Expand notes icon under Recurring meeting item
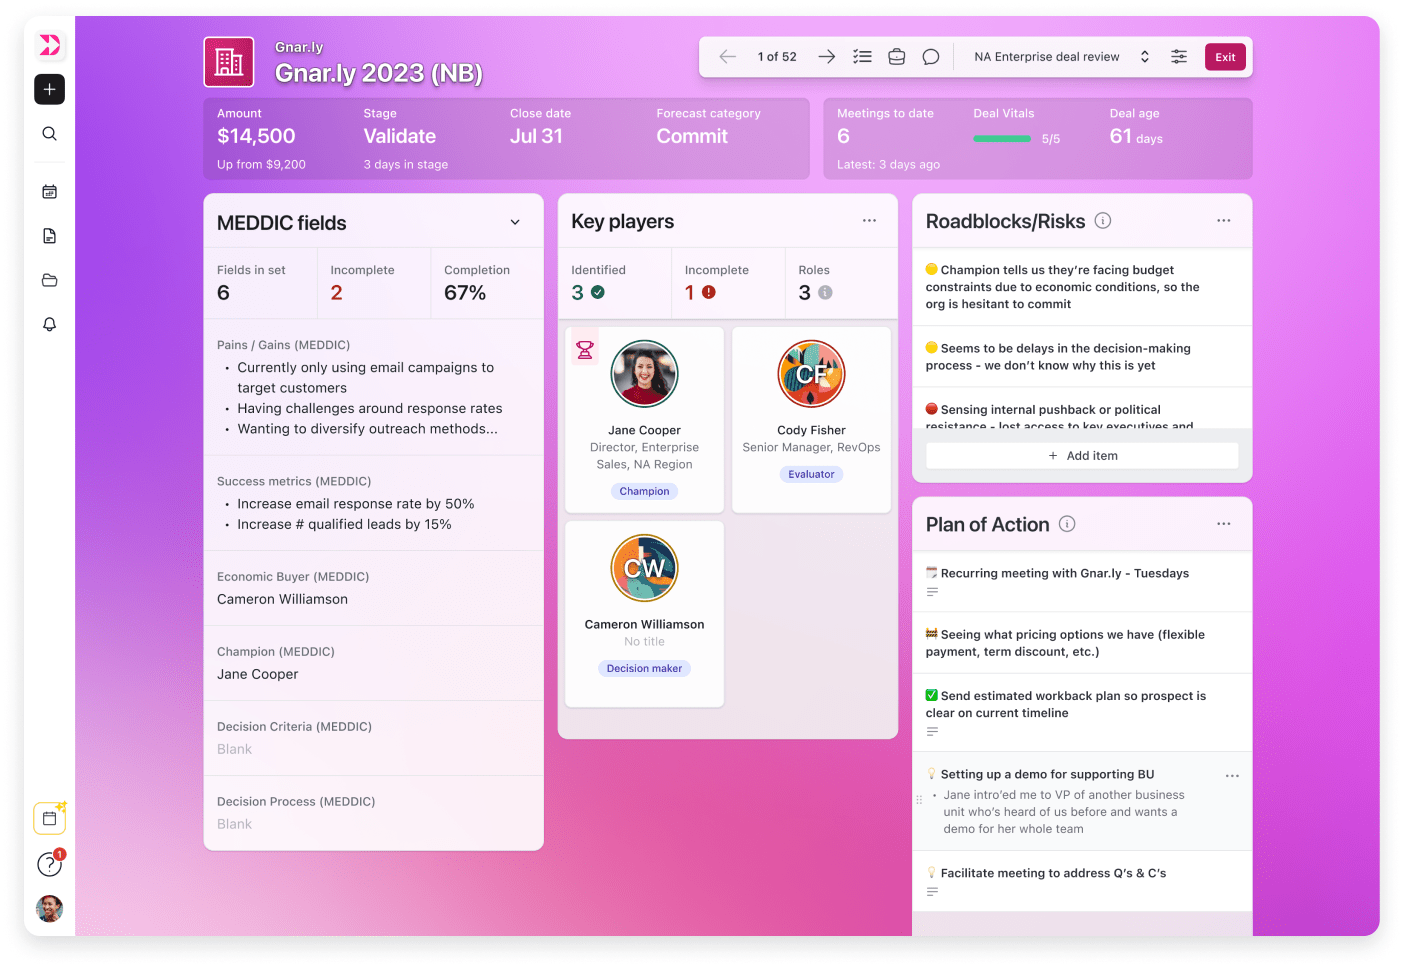This screenshot has height=968, width=1404. click(x=932, y=592)
